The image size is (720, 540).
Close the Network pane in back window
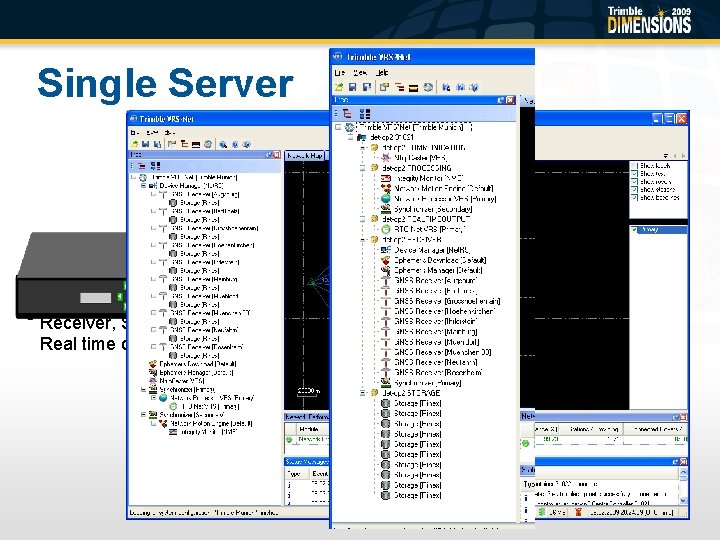click(x=683, y=417)
